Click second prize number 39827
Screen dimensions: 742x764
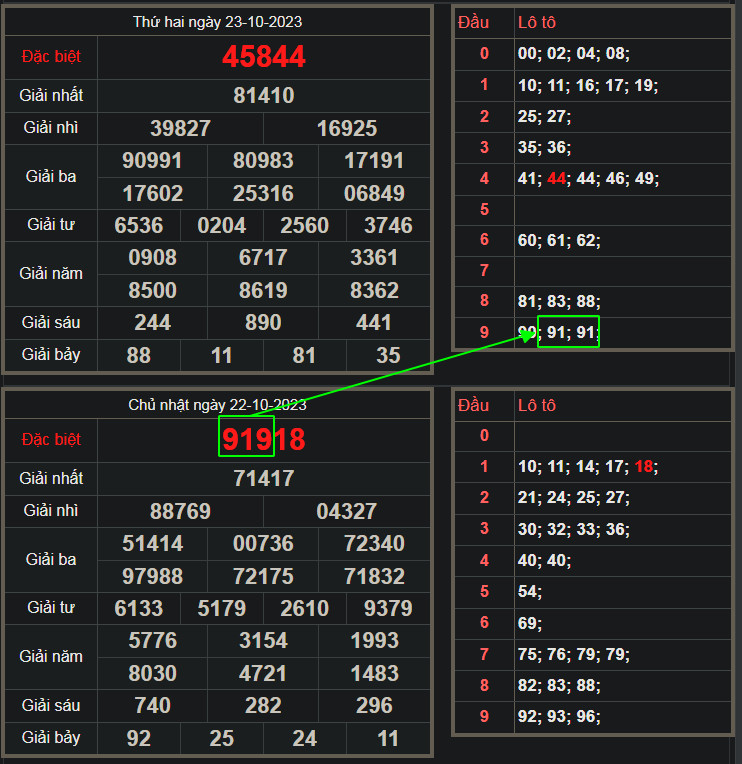click(180, 128)
